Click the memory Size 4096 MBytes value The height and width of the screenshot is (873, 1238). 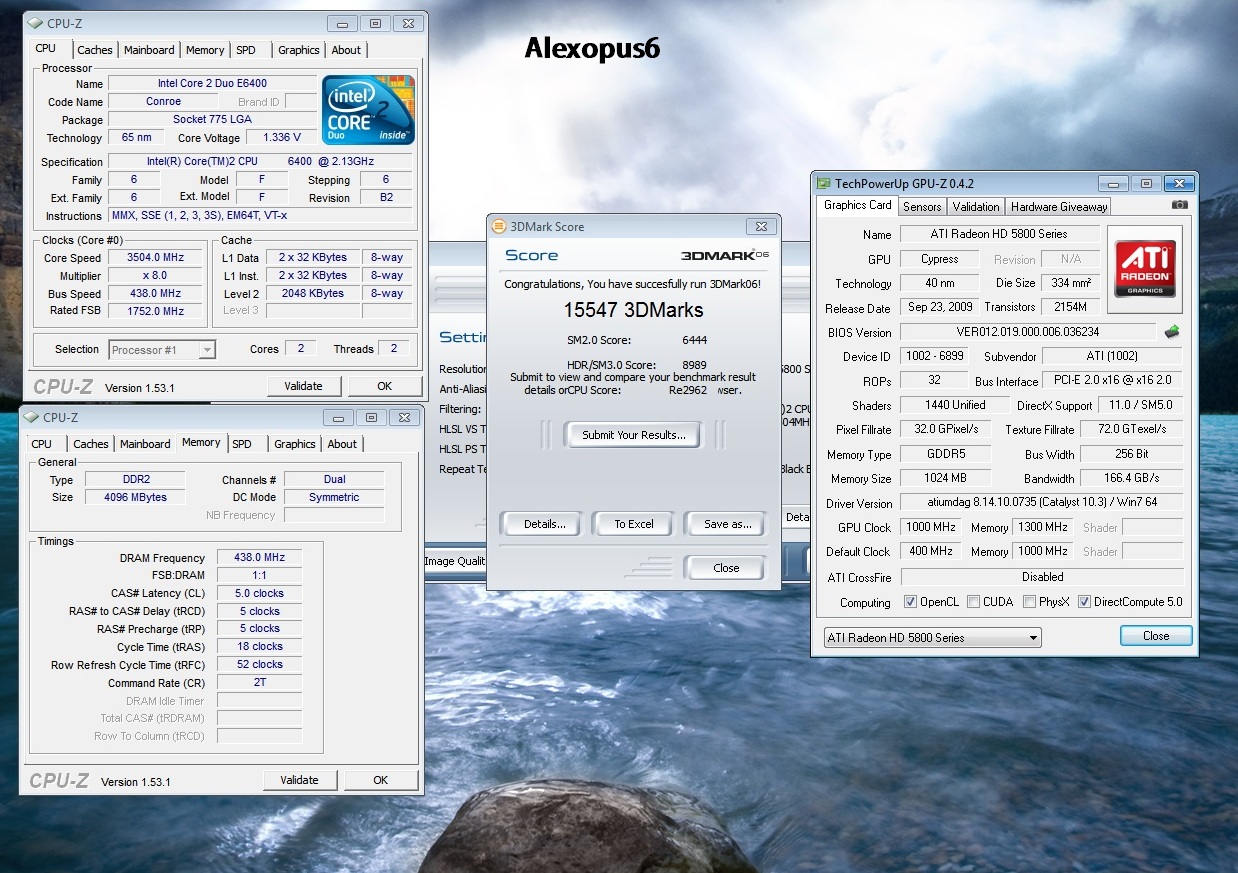coord(136,497)
